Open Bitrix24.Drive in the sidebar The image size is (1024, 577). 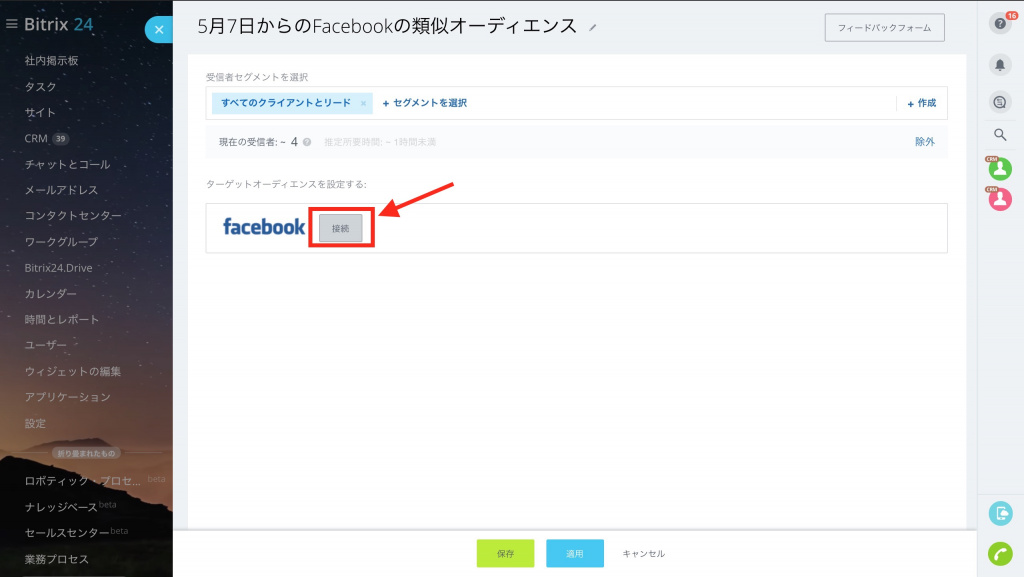(58, 268)
